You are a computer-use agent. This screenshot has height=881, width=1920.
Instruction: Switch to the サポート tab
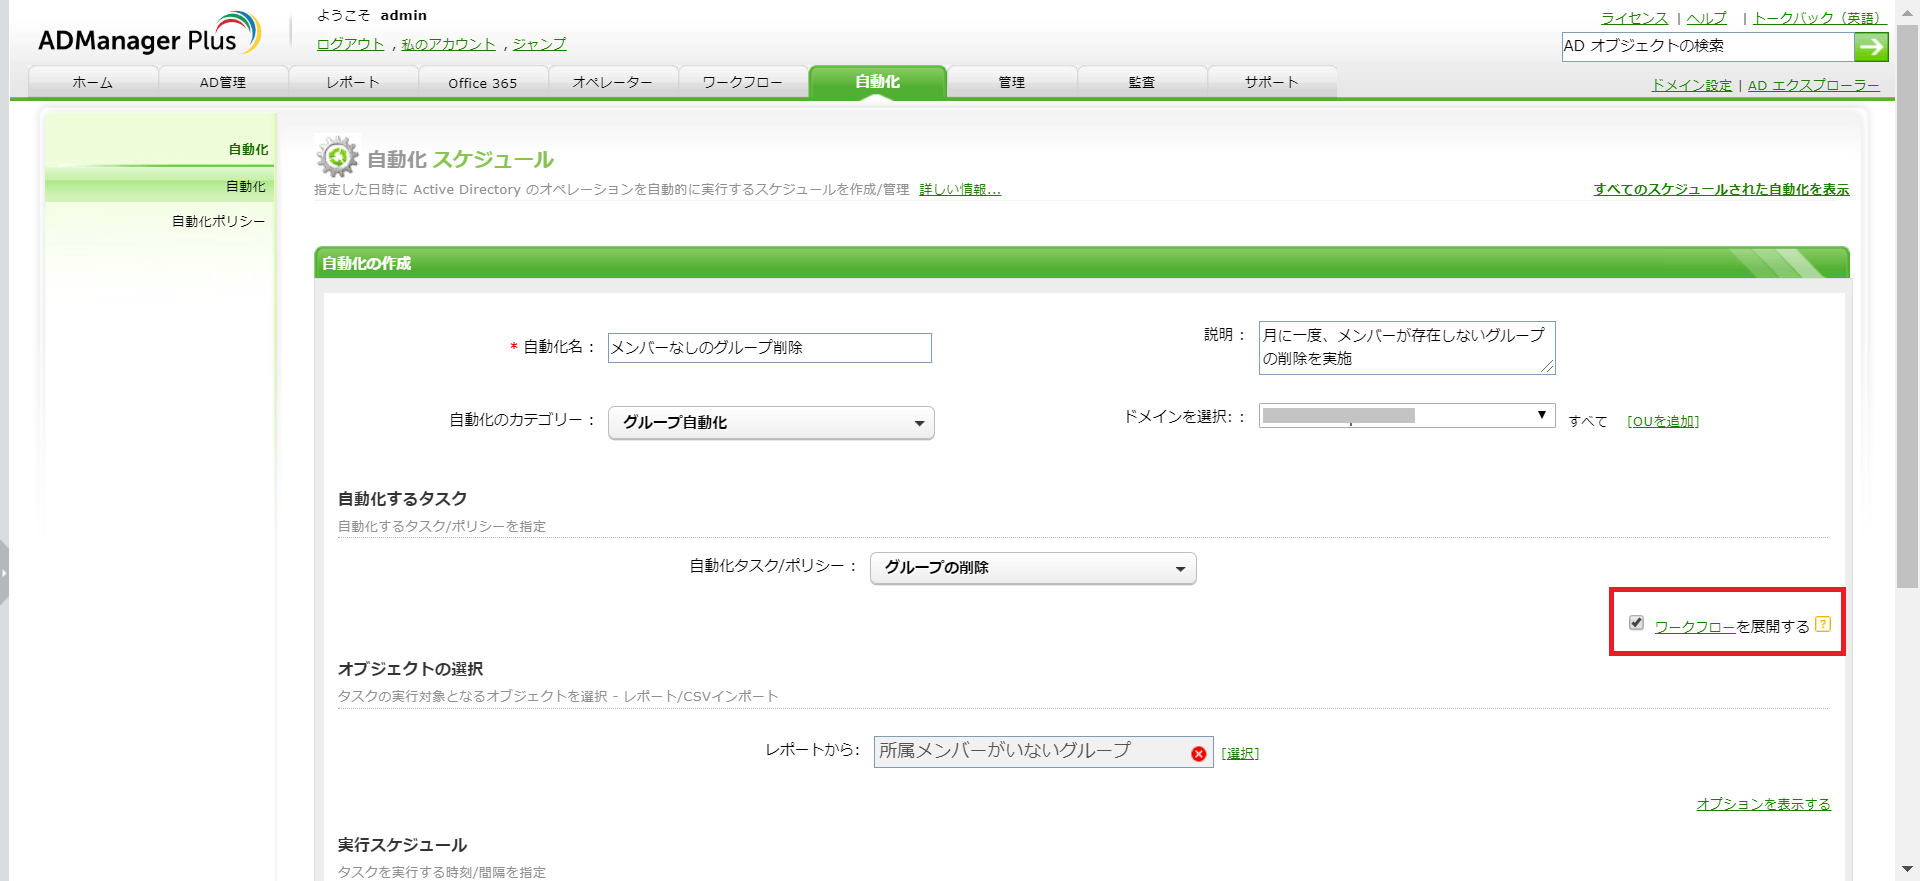(1272, 82)
